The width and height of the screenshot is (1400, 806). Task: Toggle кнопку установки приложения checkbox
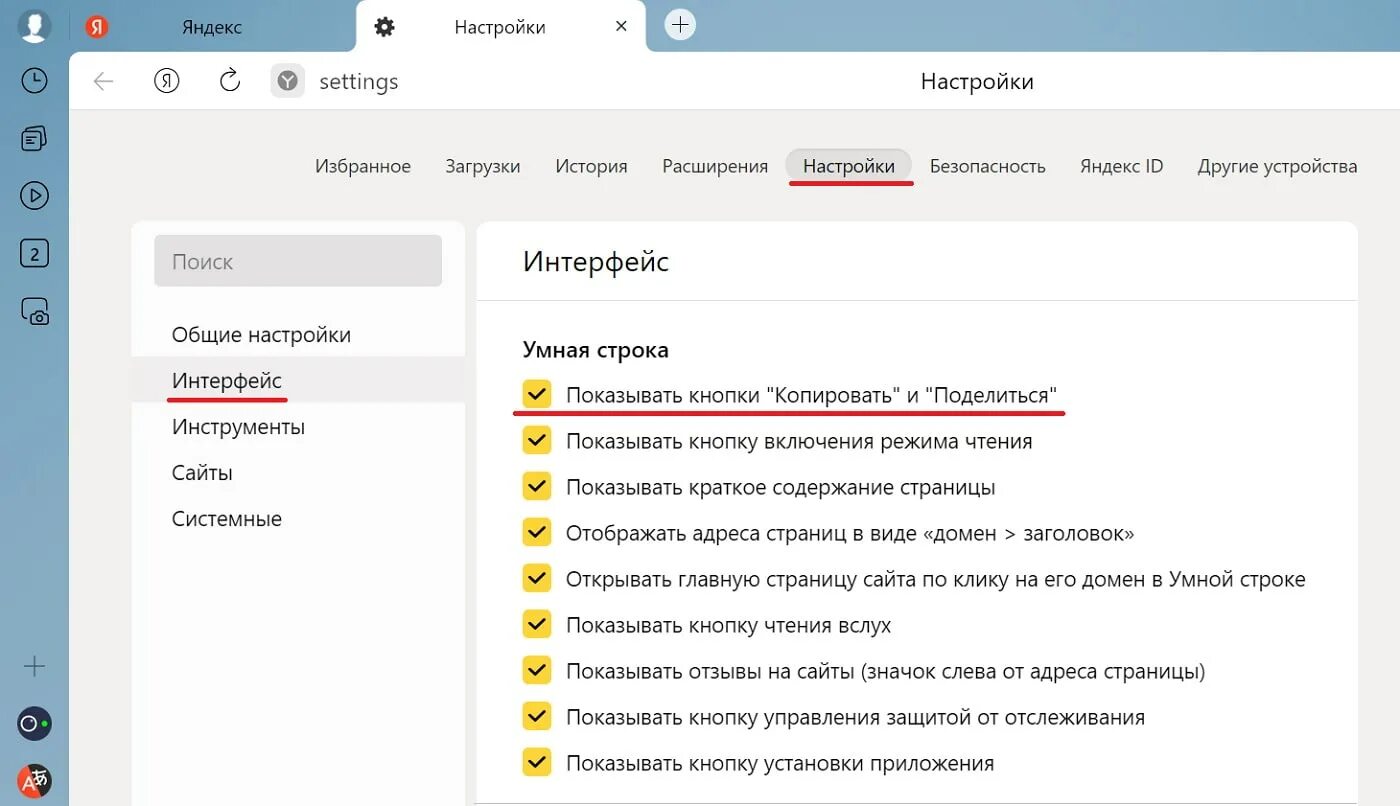[537, 763]
